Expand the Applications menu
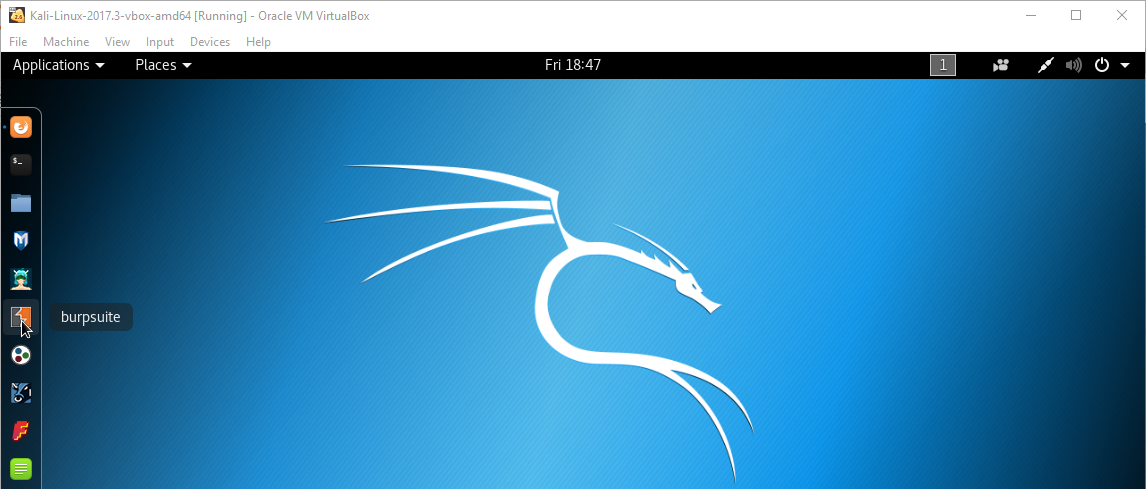The width and height of the screenshot is (1146, 489). [x=58, y=65]
